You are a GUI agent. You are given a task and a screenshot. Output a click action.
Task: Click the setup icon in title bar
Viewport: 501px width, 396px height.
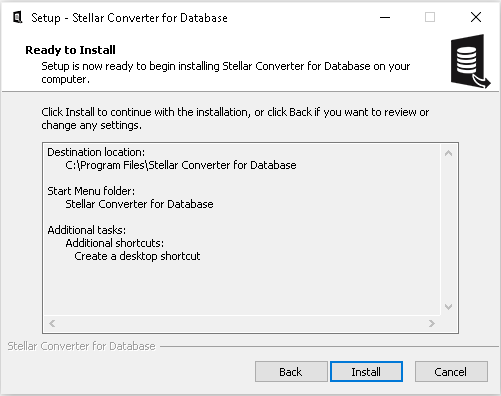(17, 17)
